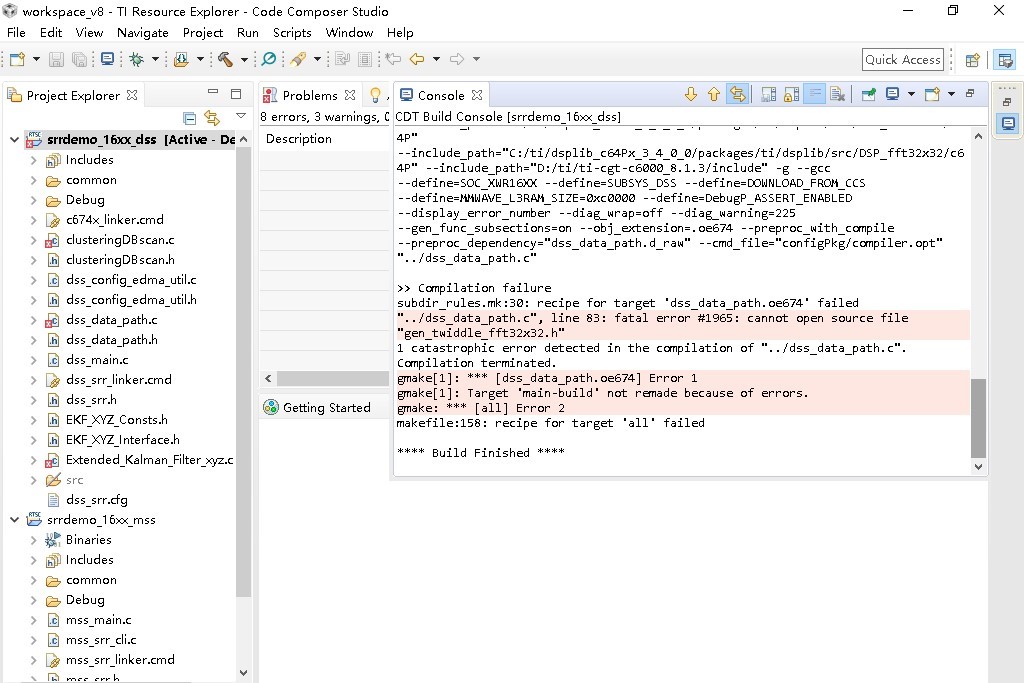Viewport: 1024px width, 683px height.
Task: Open the File menu
Action: click(16, 33)
